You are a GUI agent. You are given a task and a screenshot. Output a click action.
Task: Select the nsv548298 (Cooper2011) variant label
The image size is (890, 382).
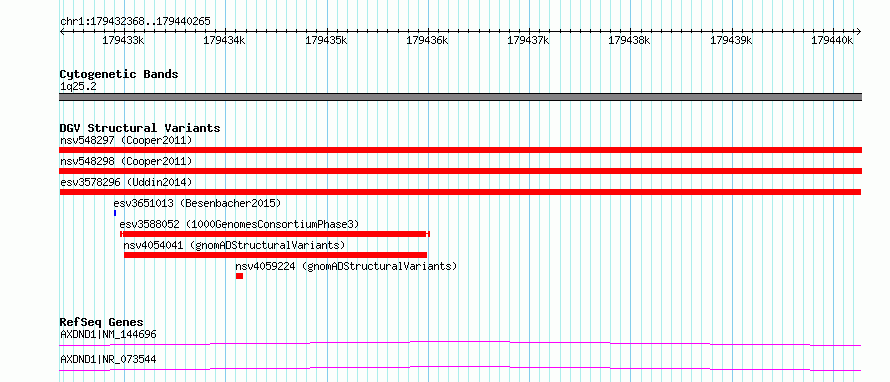tap(126, 161)
